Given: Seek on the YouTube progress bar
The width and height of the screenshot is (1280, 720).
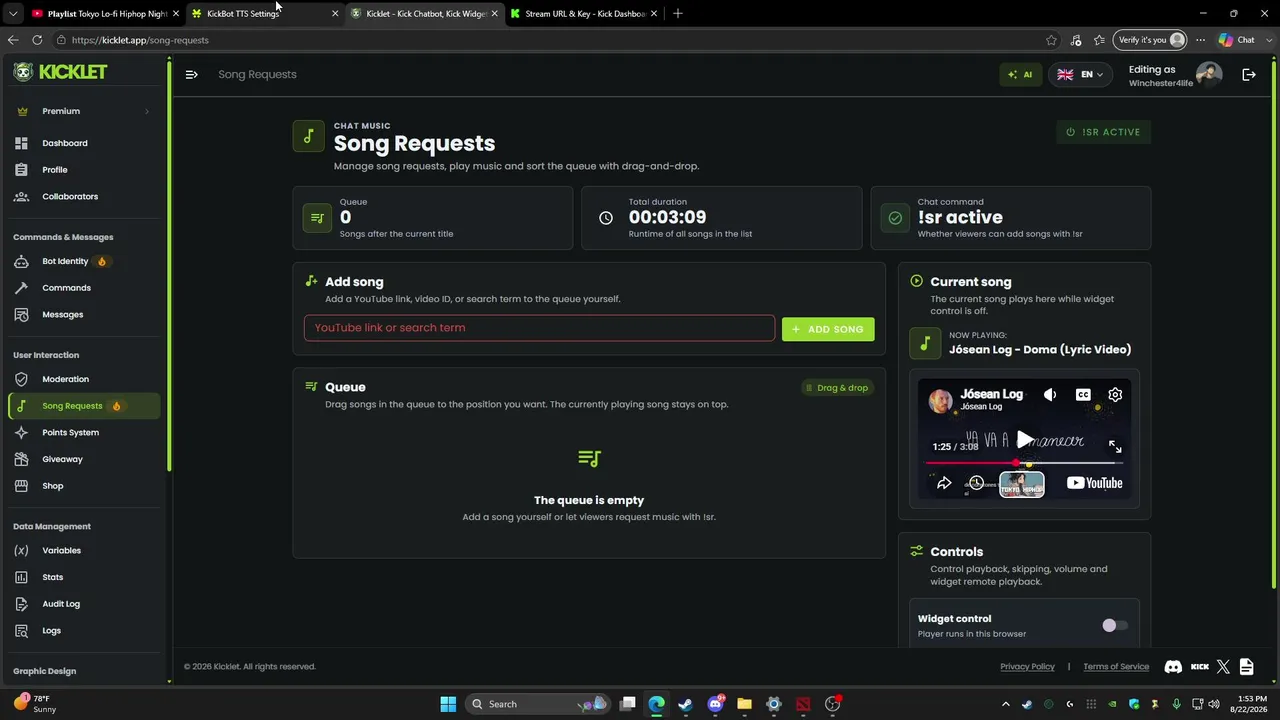Looking at the screenshot, I should coord(1024,463).
